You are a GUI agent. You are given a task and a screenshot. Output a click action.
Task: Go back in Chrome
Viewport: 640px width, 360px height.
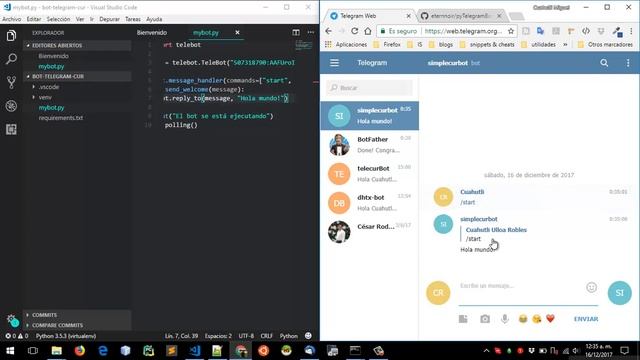click(329, 31)
